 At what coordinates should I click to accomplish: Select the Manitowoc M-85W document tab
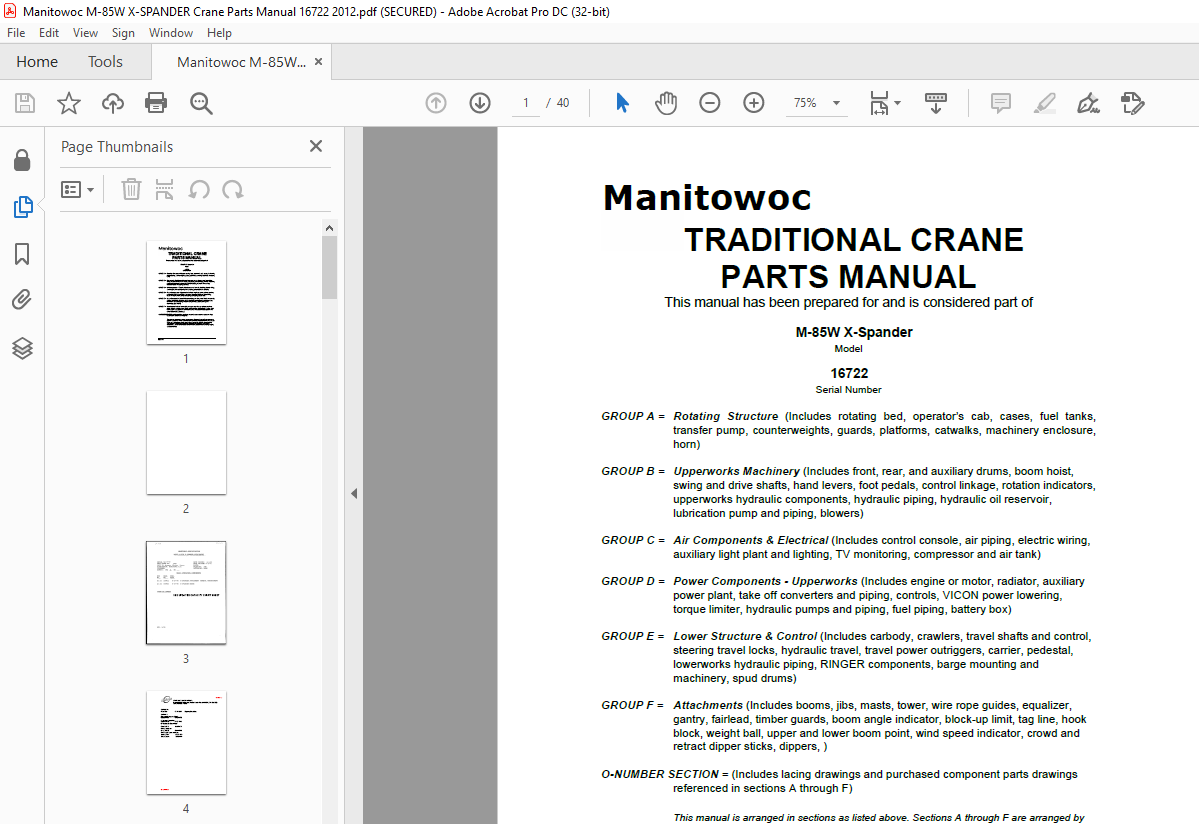241,63
